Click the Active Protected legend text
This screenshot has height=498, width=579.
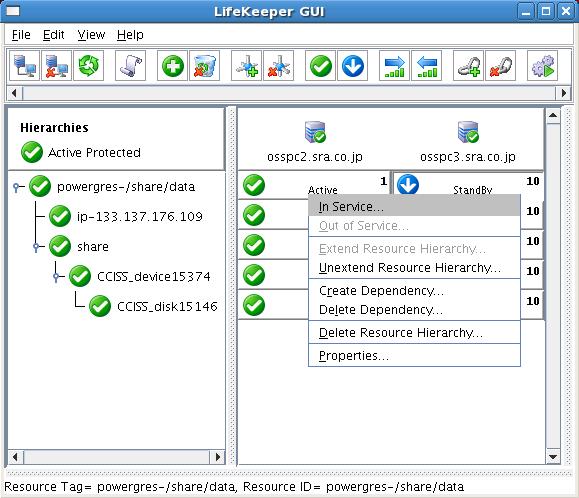[x=94, y=152]
